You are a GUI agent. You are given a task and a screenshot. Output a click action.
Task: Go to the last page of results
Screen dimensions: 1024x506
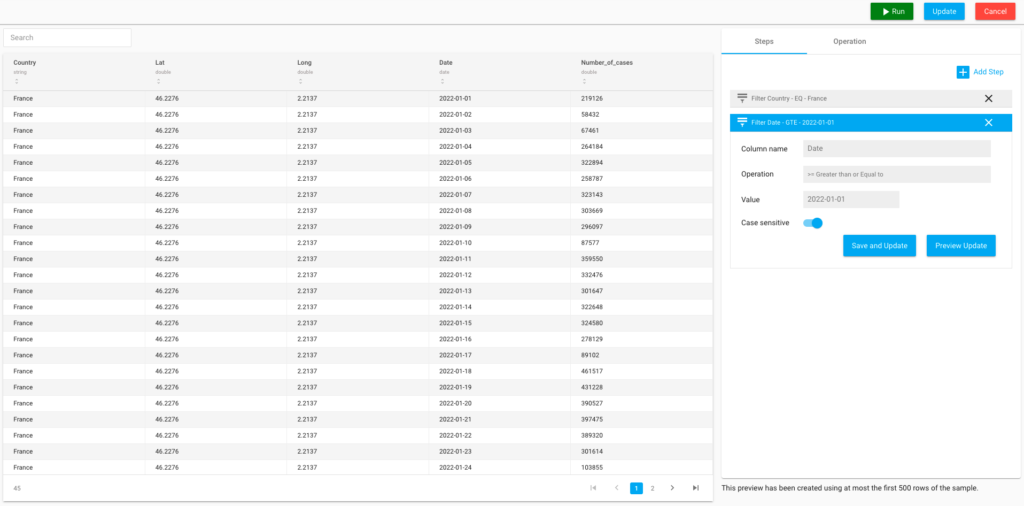pos(696,488)
